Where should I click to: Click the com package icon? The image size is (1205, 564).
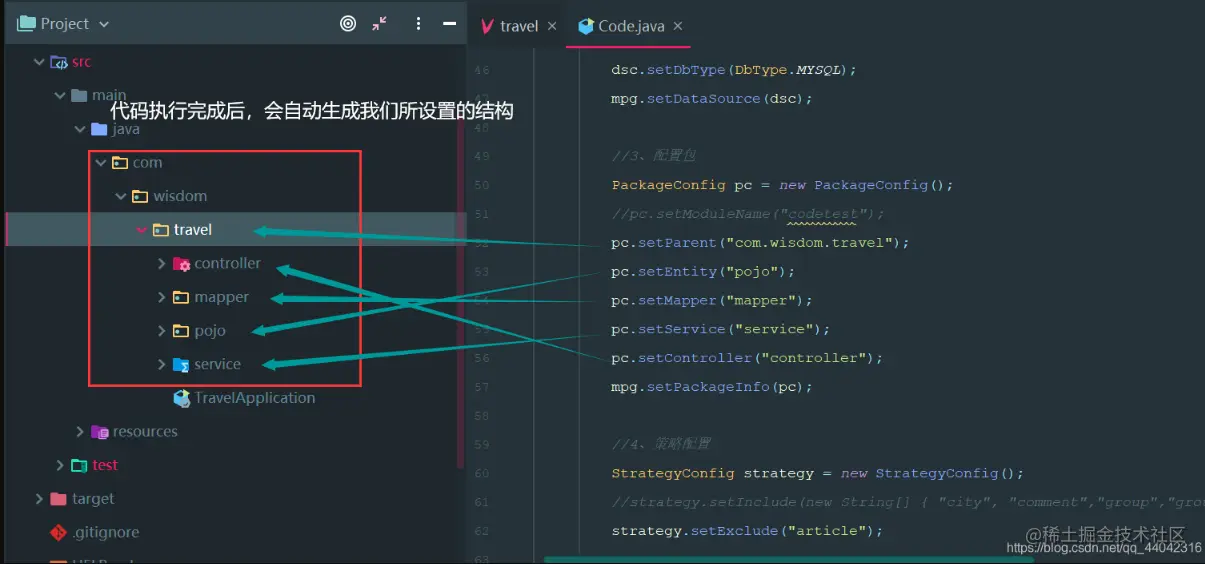(120, 163)
